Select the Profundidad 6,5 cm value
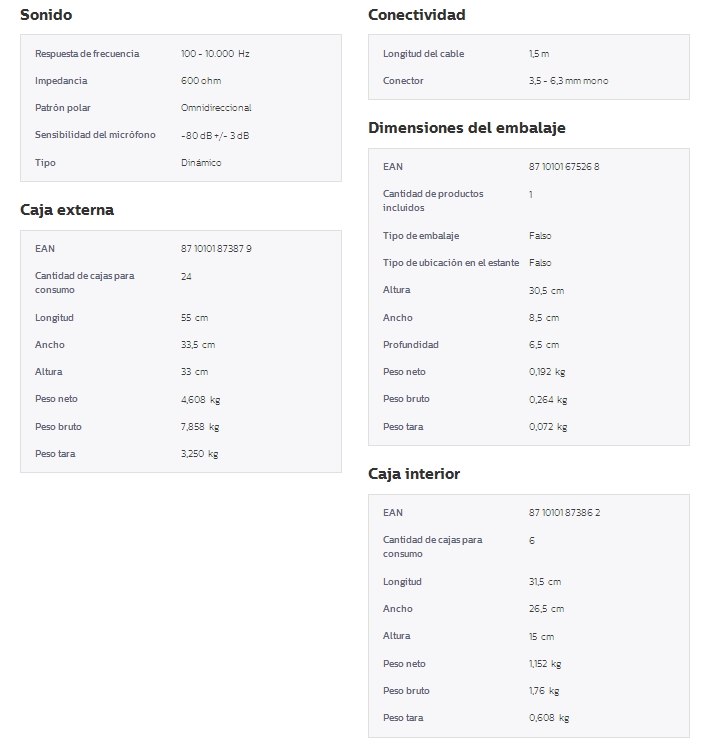The image size is (716, 747). [x=544, y=345]
